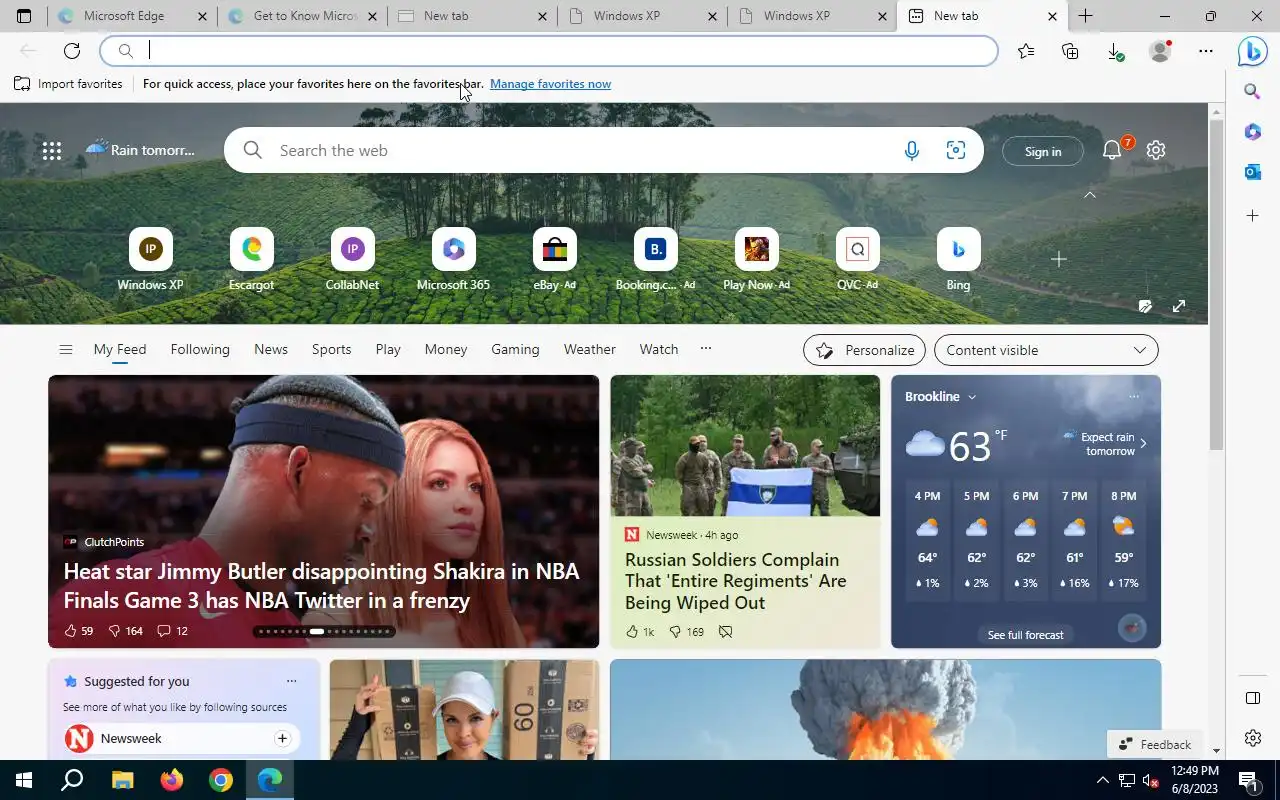Image resolution: width=1280 pixels, height=800 pixels.
Task: Open the Booking.com quick link tile
Action: [x=655, y=260]
